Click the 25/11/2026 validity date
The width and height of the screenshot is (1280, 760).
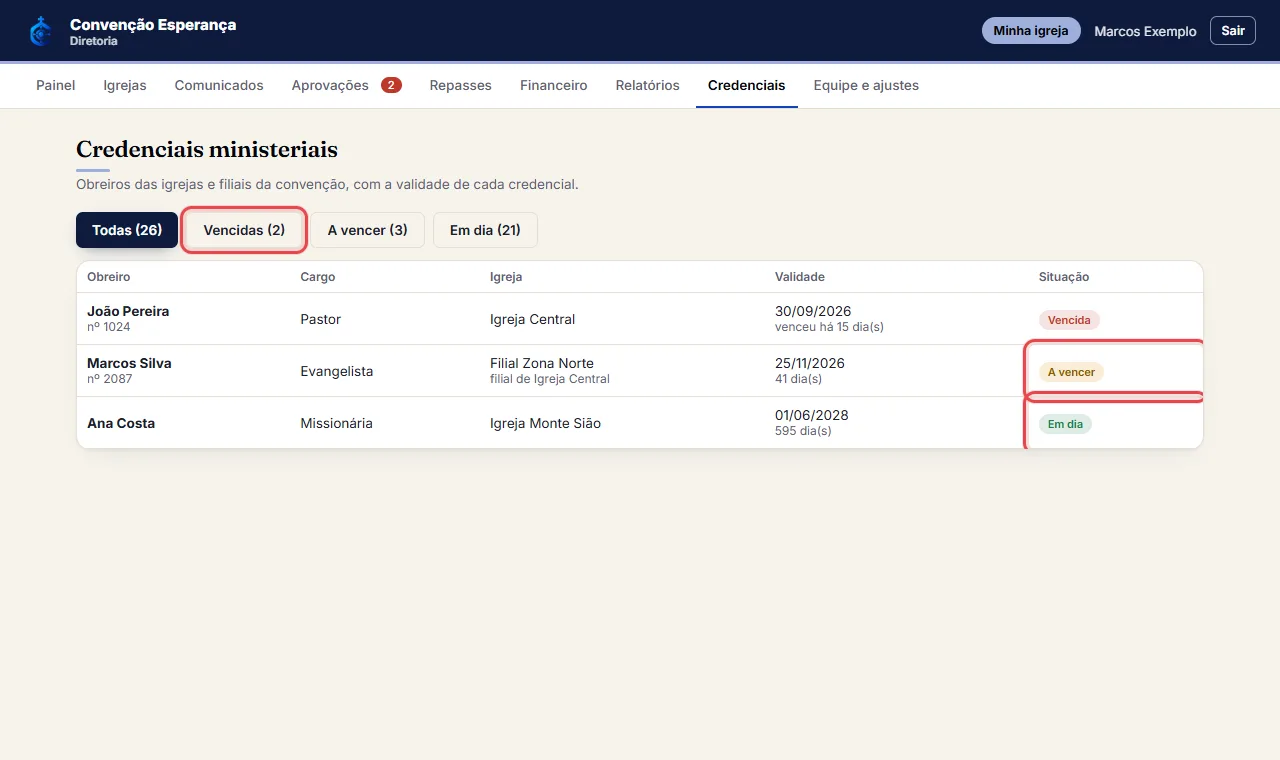810,363
